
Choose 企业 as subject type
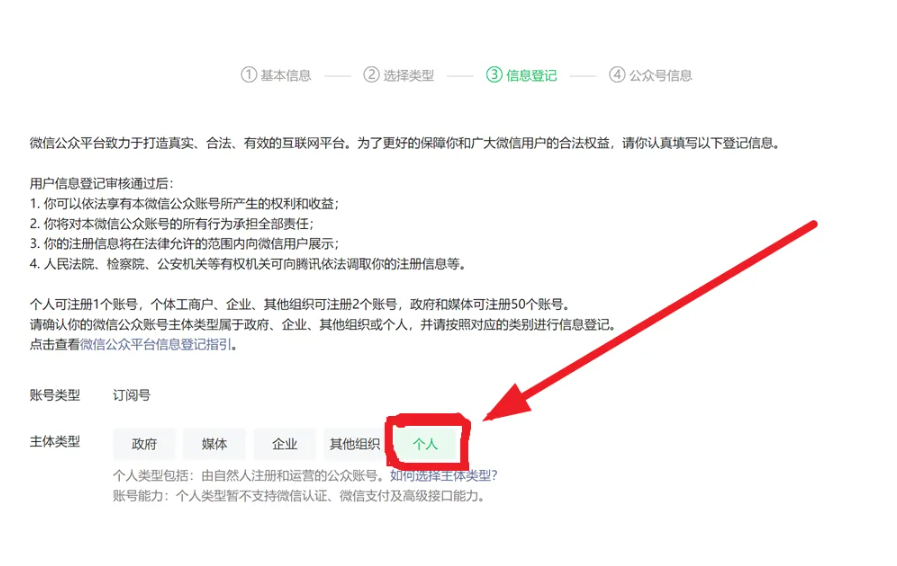(285, 444)
